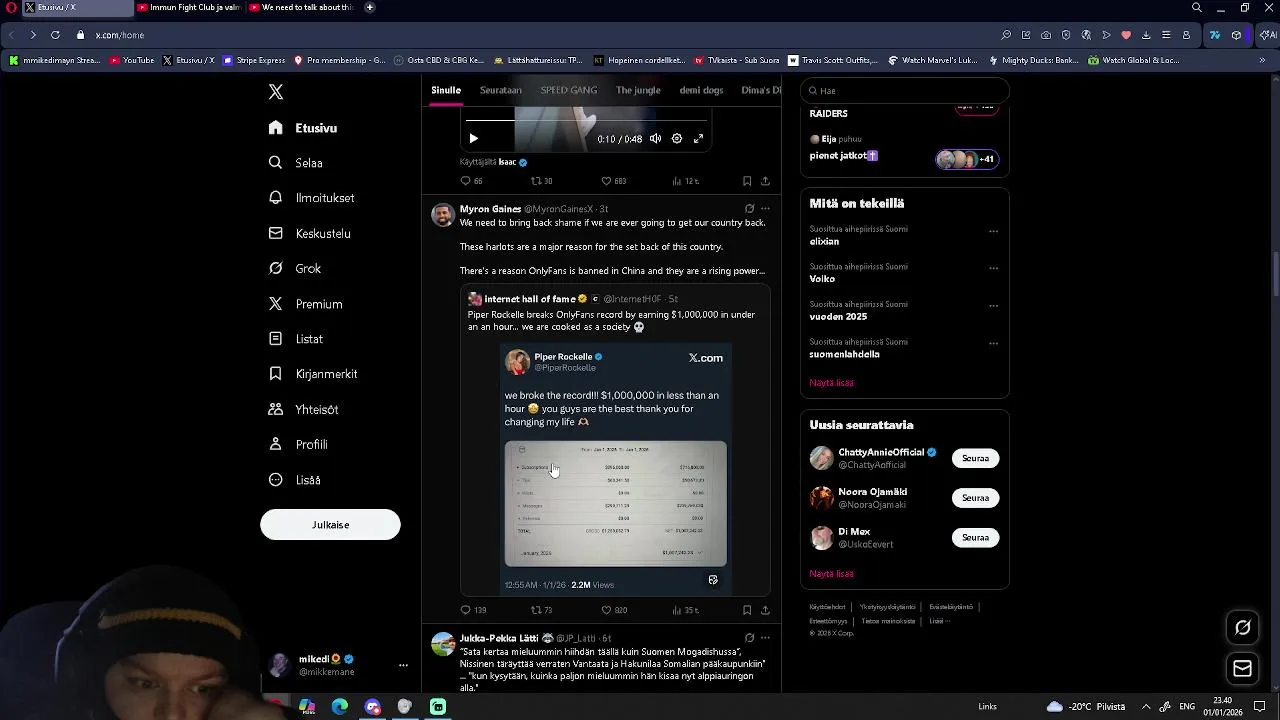The width and height of the screenshot is (1280, 720).
Task: Like Myron Gaines post with 920 likes
Action: point(613,610)
